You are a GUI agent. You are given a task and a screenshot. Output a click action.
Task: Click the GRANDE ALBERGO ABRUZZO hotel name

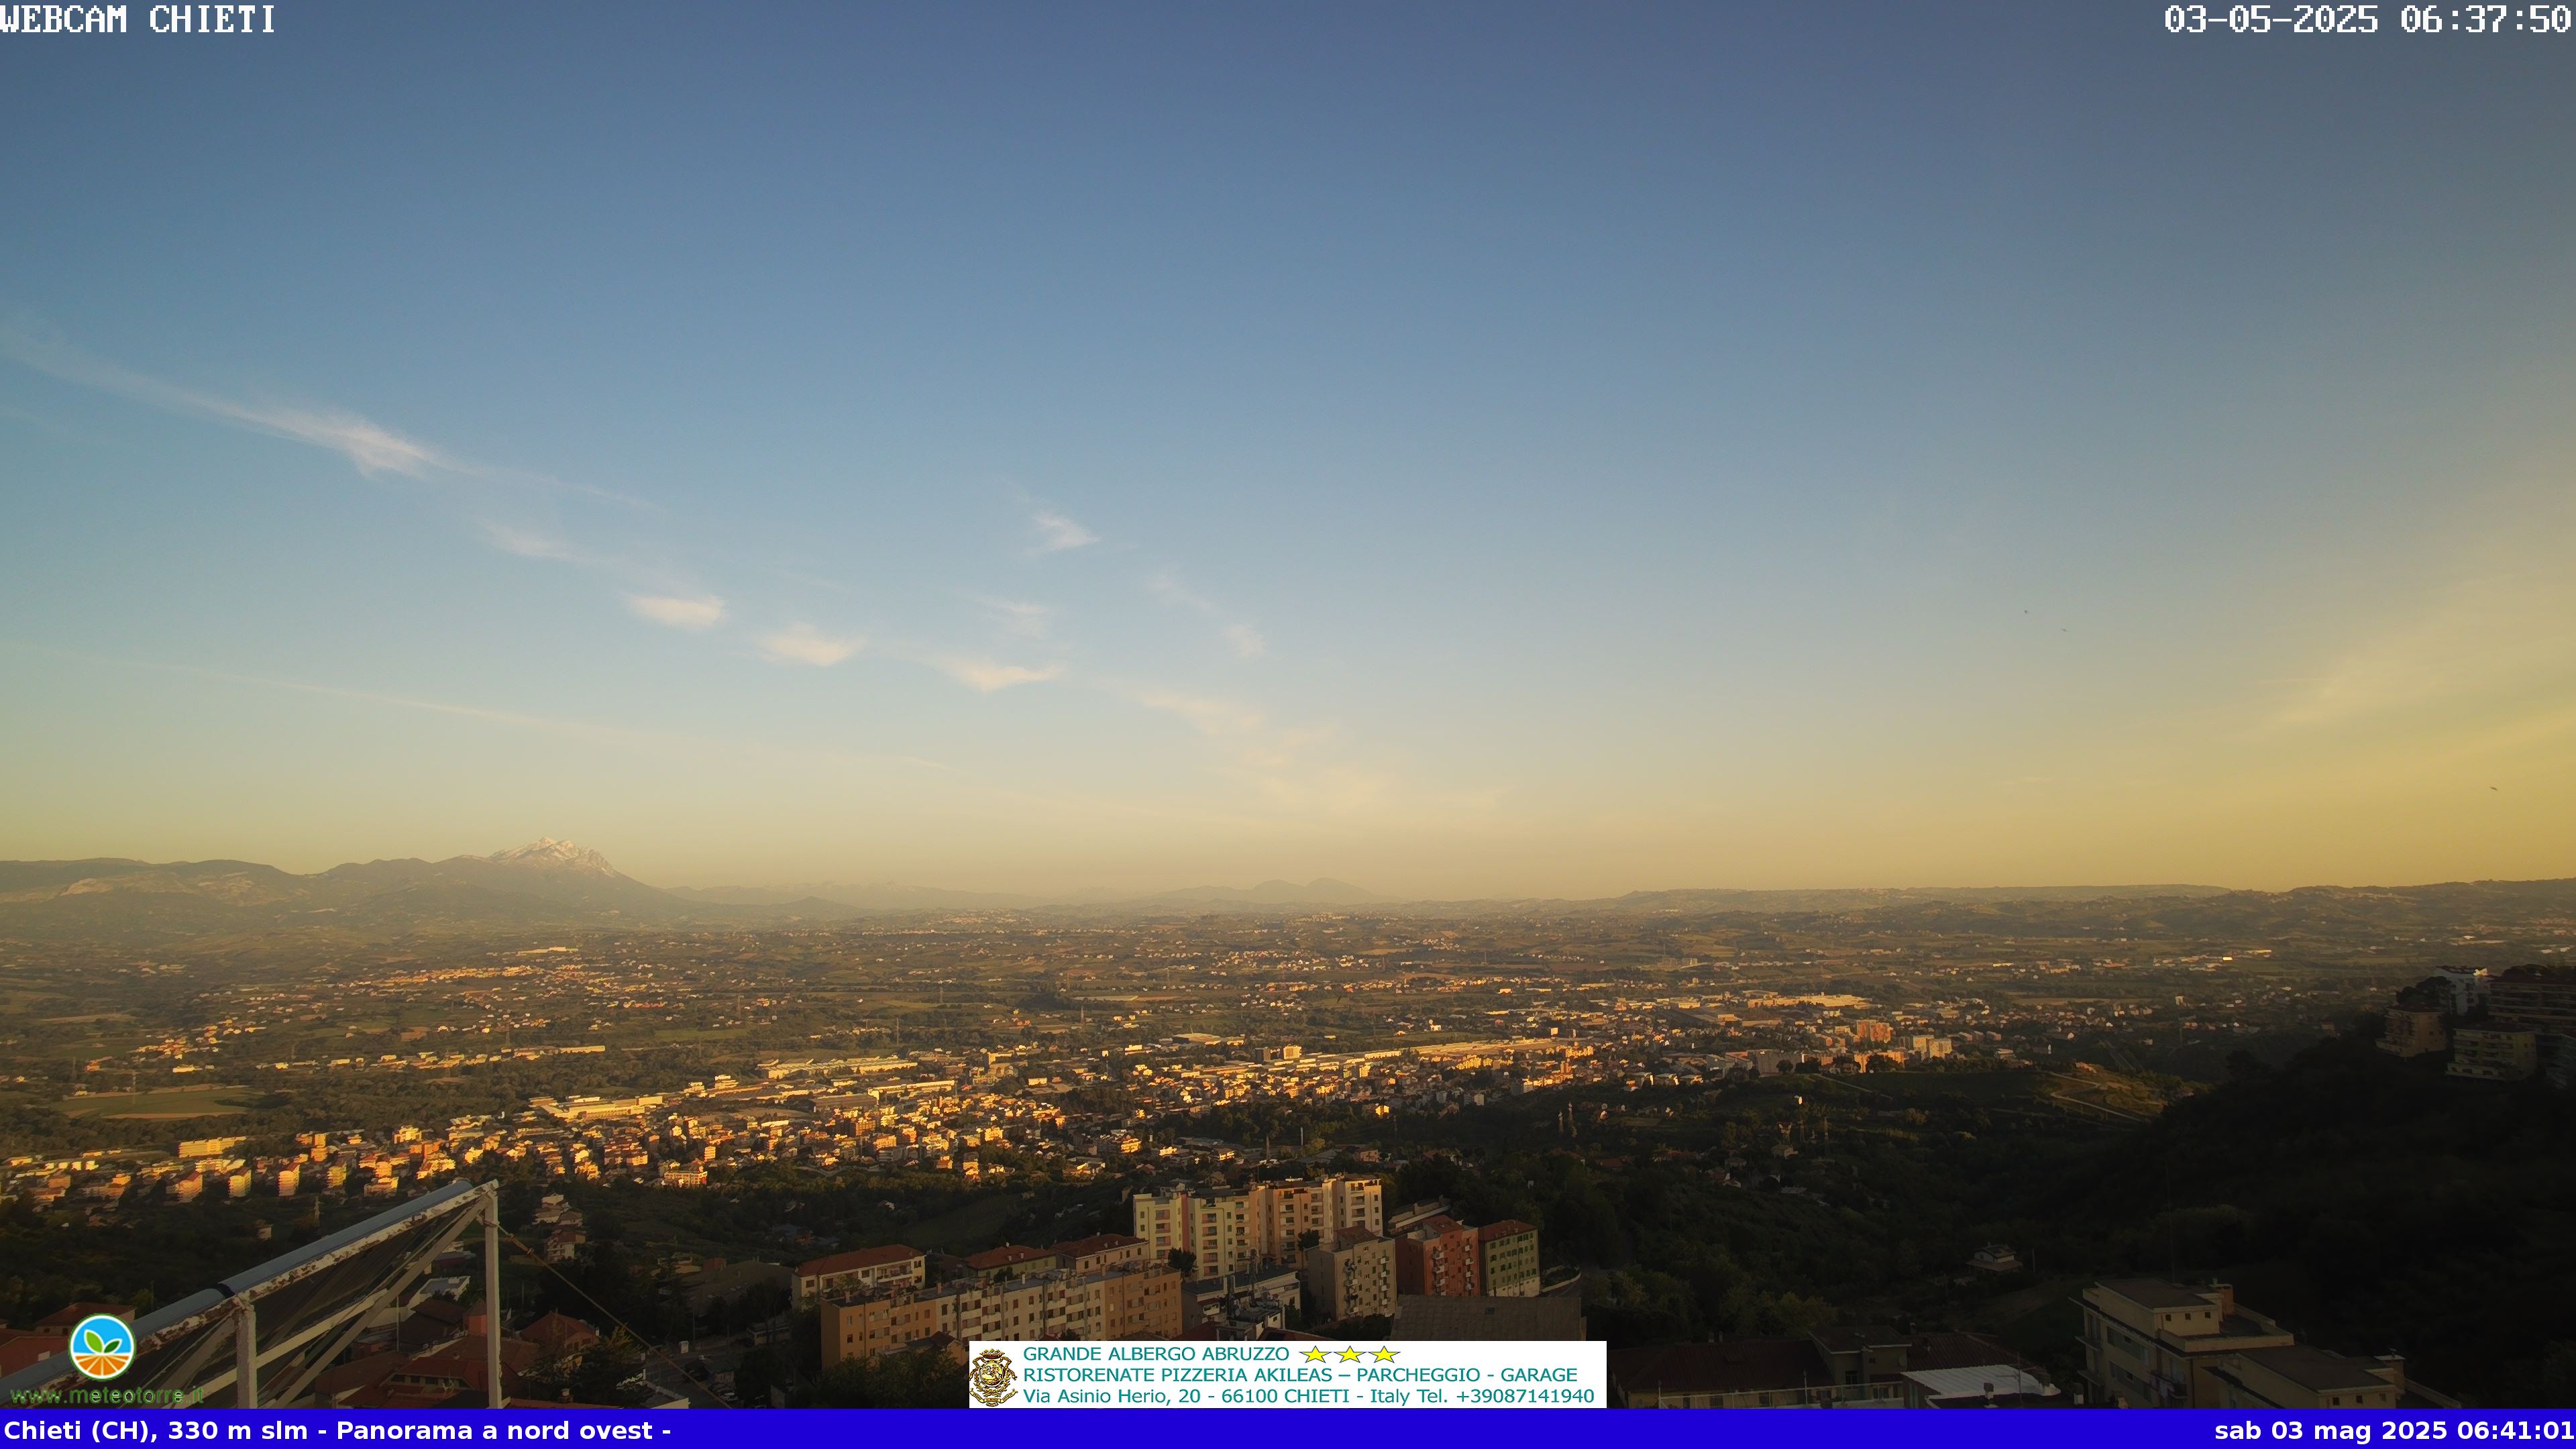(x=1156, y=1354)
